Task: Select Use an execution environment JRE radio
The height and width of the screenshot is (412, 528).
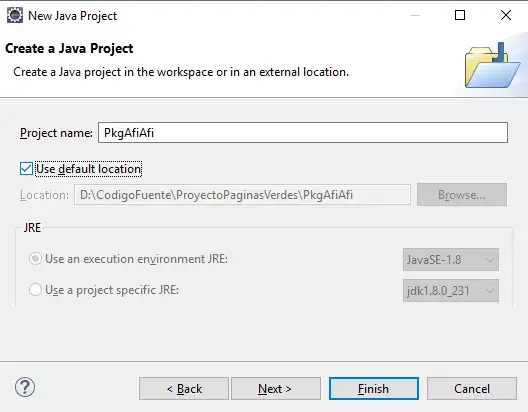Action: pyautogui.click(x=35, y=259)
